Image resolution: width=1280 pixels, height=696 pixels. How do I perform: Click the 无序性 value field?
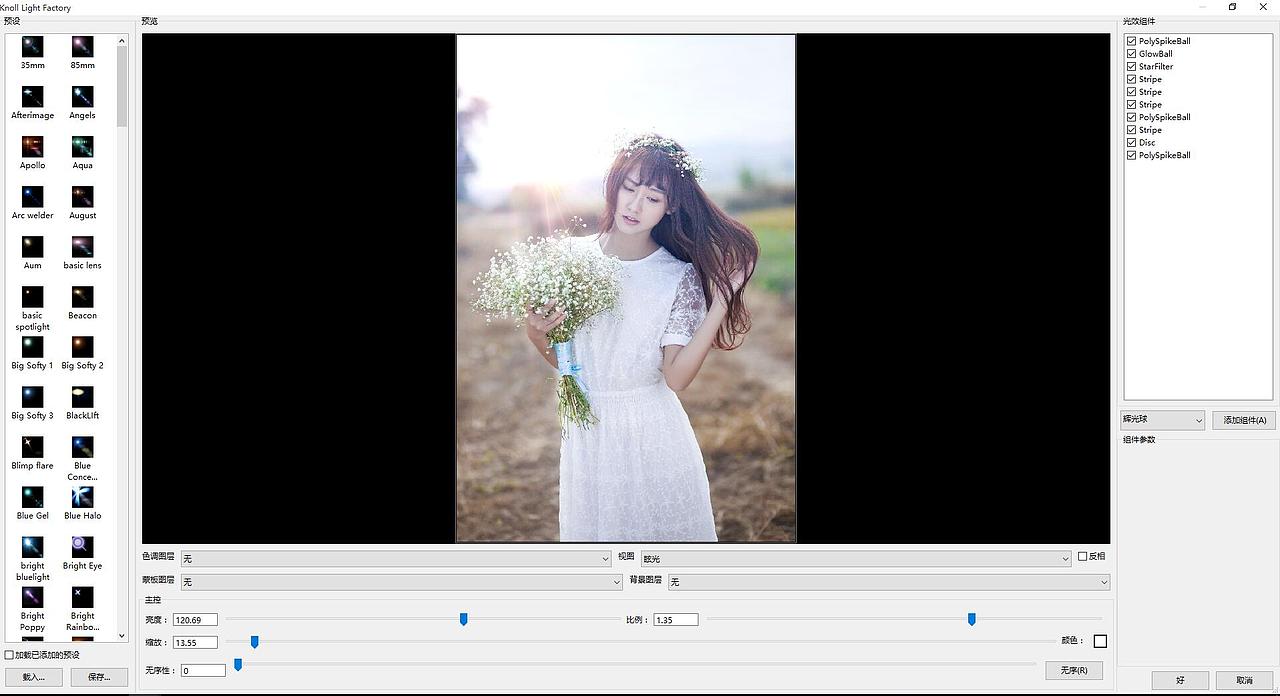point(203,671)
